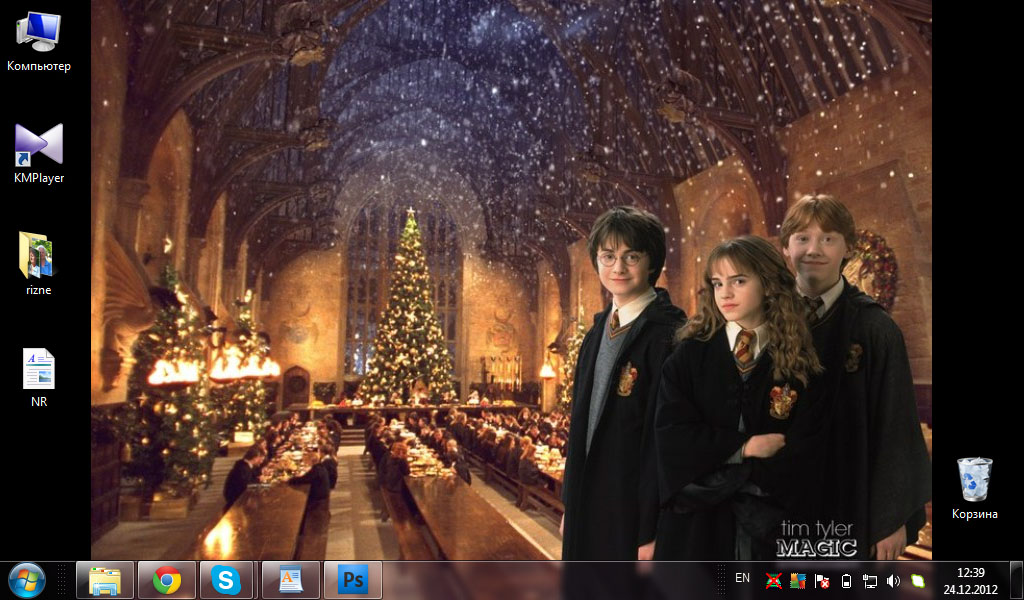Screen dimensions: 1024x600
Task: Check the battery status tray icon
Action: click(x=846, y=580)
